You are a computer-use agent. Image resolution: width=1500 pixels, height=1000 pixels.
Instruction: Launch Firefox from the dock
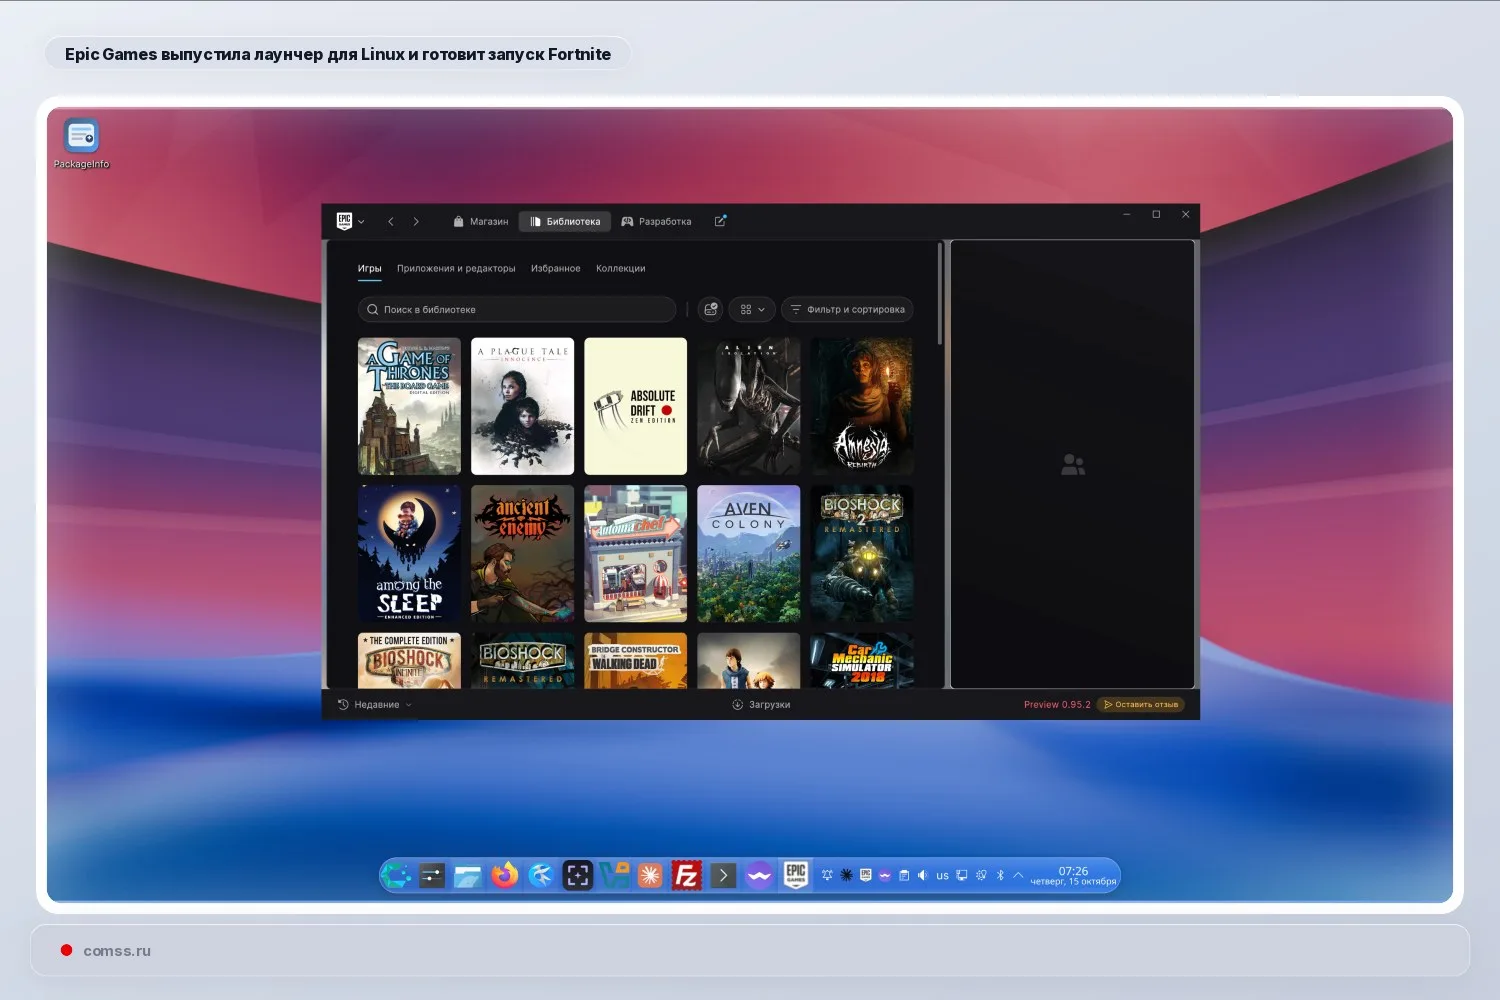click(505, 876)
